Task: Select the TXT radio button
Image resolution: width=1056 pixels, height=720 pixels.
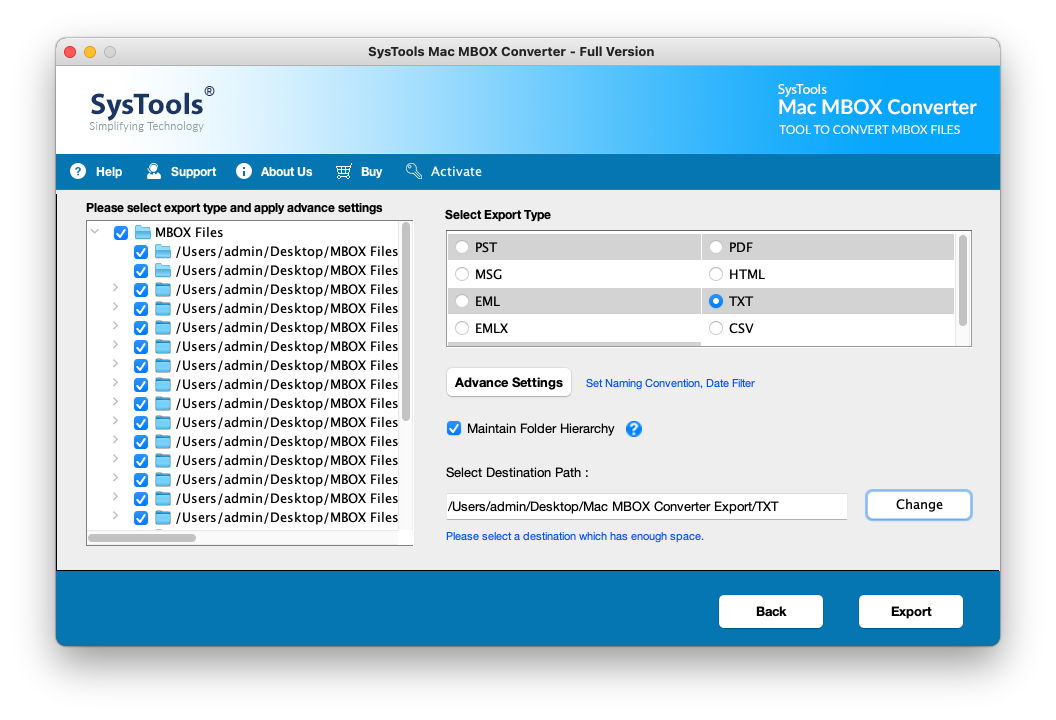Action: tap(716, 301)
